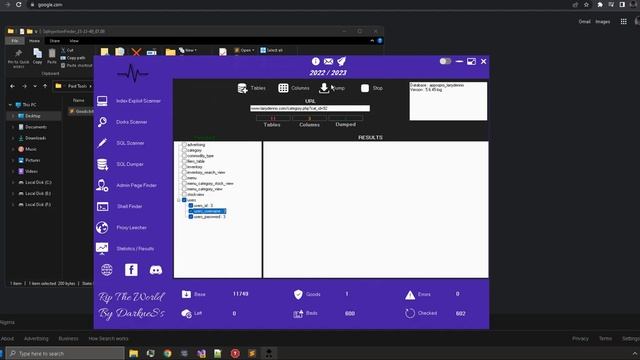Open the recent locations dropdown in File Explorer
Screen dimensions: 640x360
[35, 86]
